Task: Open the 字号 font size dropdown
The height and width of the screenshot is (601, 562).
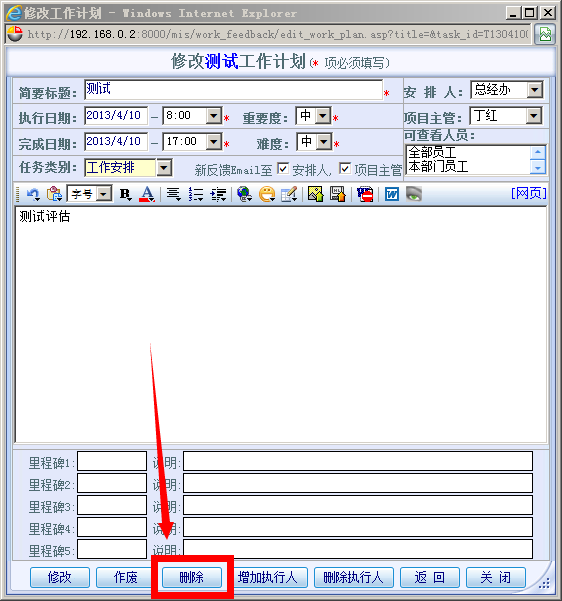Action: tap(103, 194)
